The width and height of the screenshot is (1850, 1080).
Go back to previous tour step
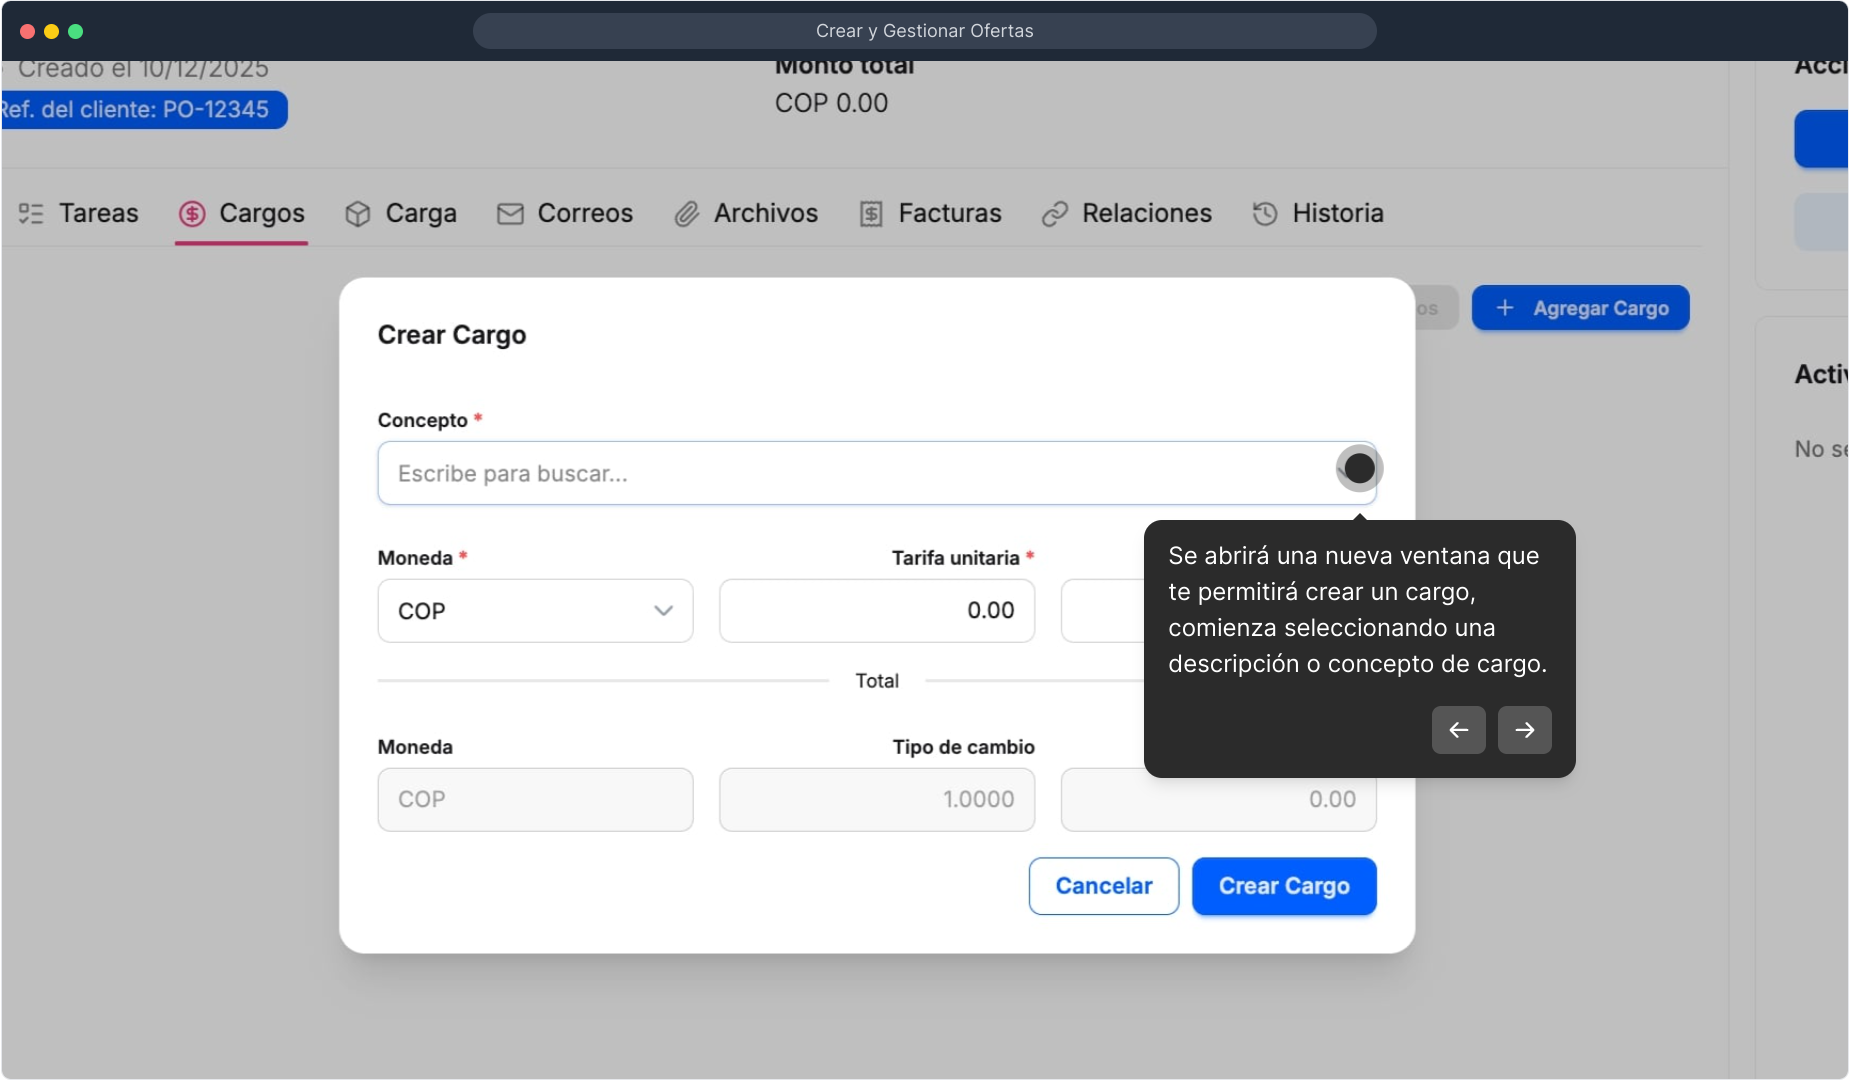(x=1458, y=730)
